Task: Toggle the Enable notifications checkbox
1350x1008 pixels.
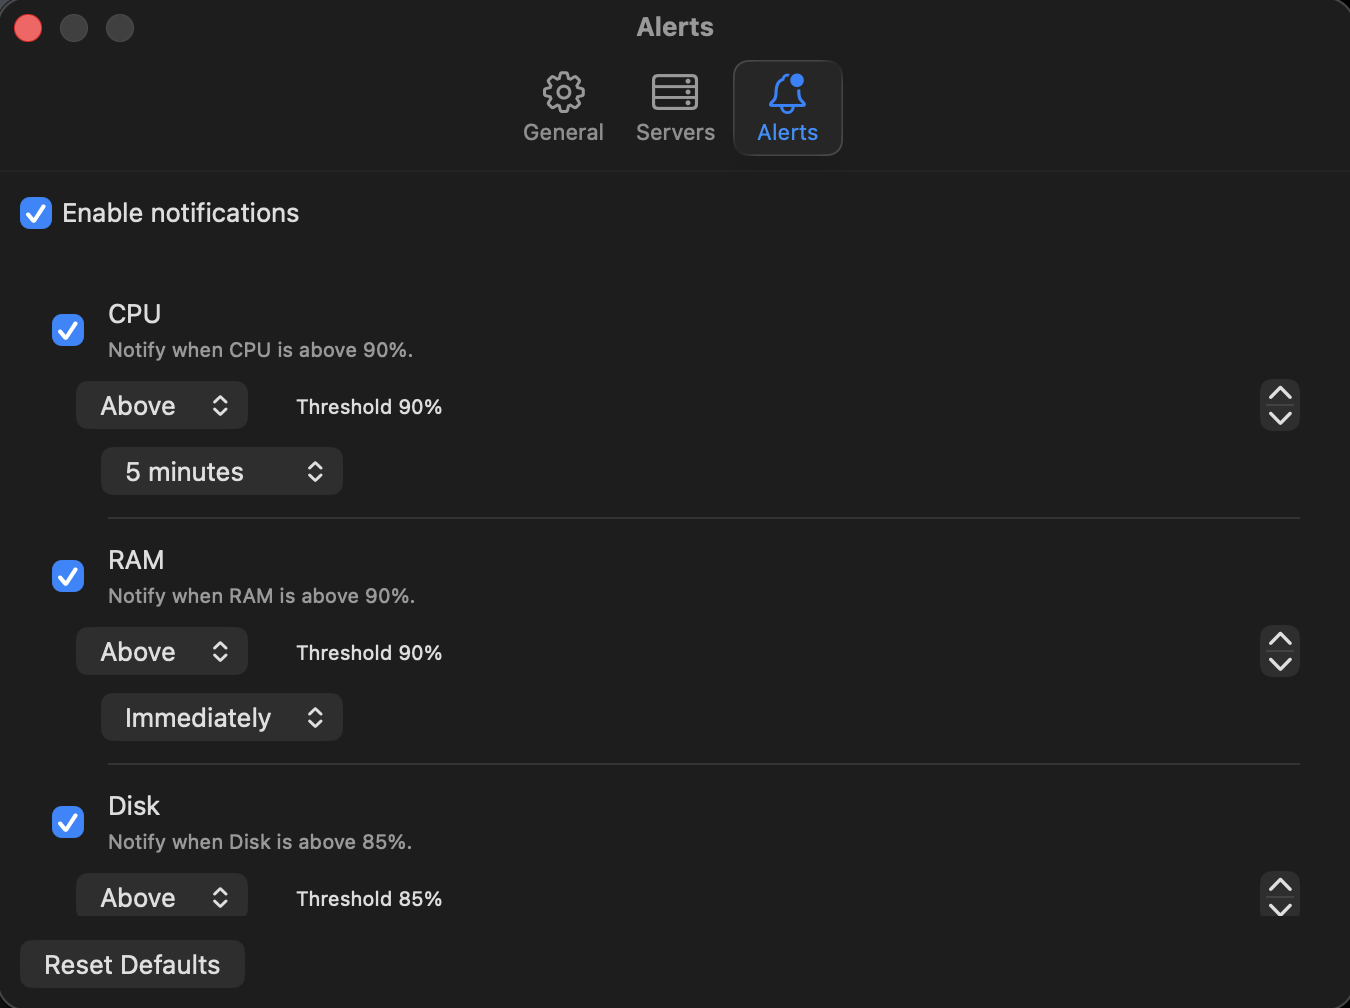Action: (36, 213)
